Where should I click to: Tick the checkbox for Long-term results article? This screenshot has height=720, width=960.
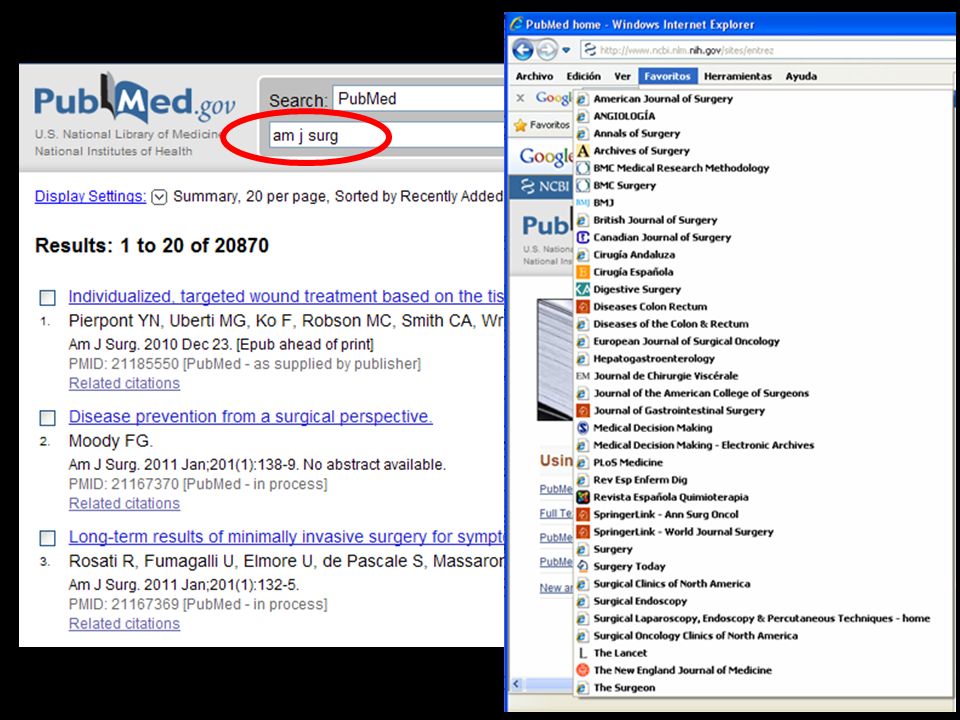coord(47,538)
